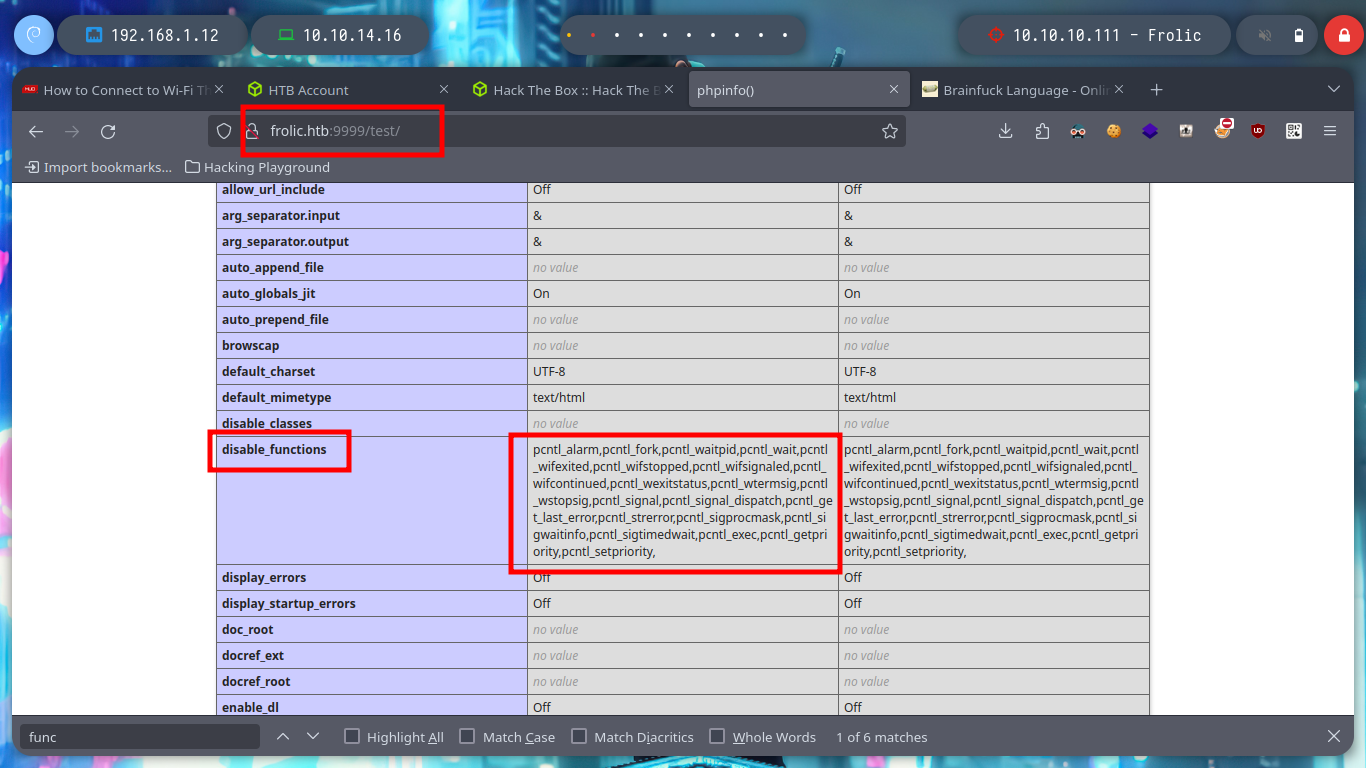This screenshot has width=1366, height=768.
Task: Open the Firefox downloads panel
Action: click(1006, 131)
